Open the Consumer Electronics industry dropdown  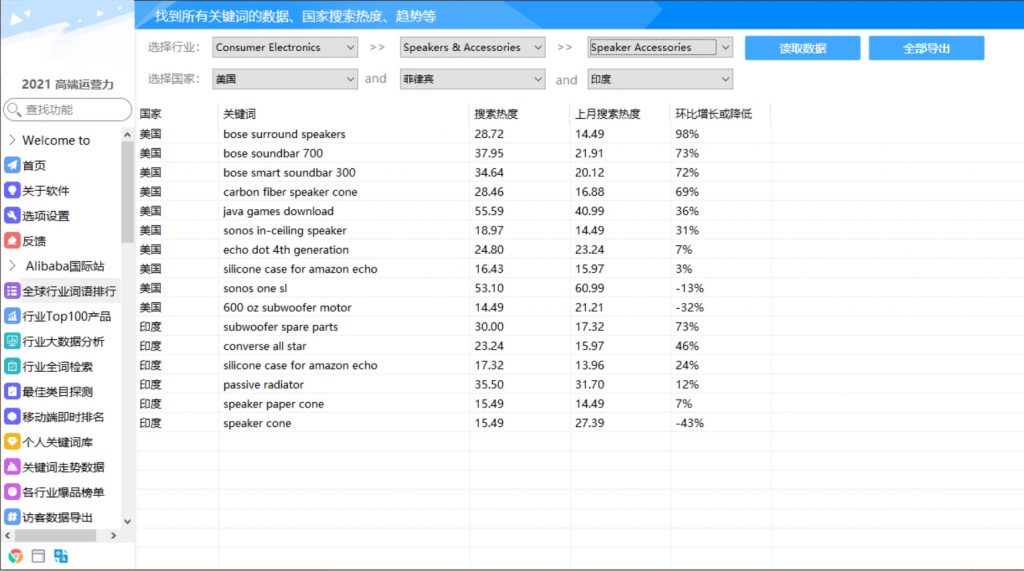285,47
